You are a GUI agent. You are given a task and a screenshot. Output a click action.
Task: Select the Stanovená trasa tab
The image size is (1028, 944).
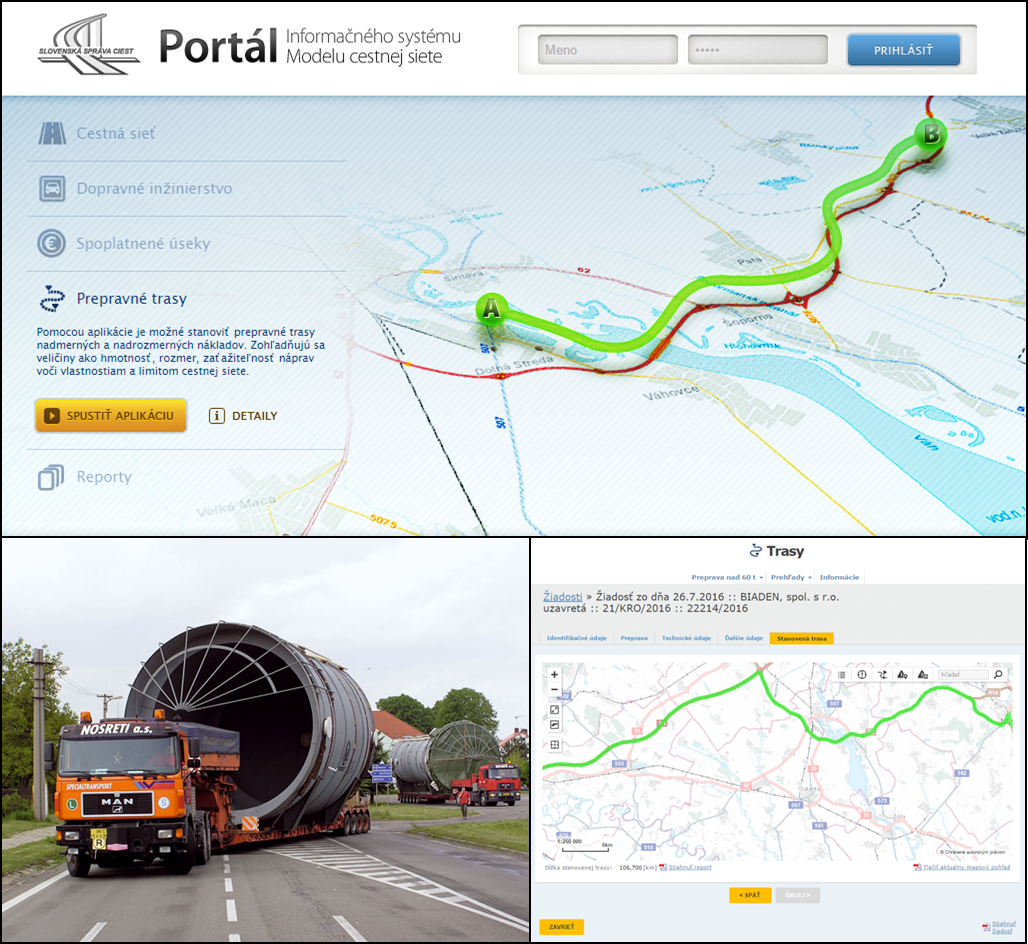pyautogui.click(x=802, y=638)
